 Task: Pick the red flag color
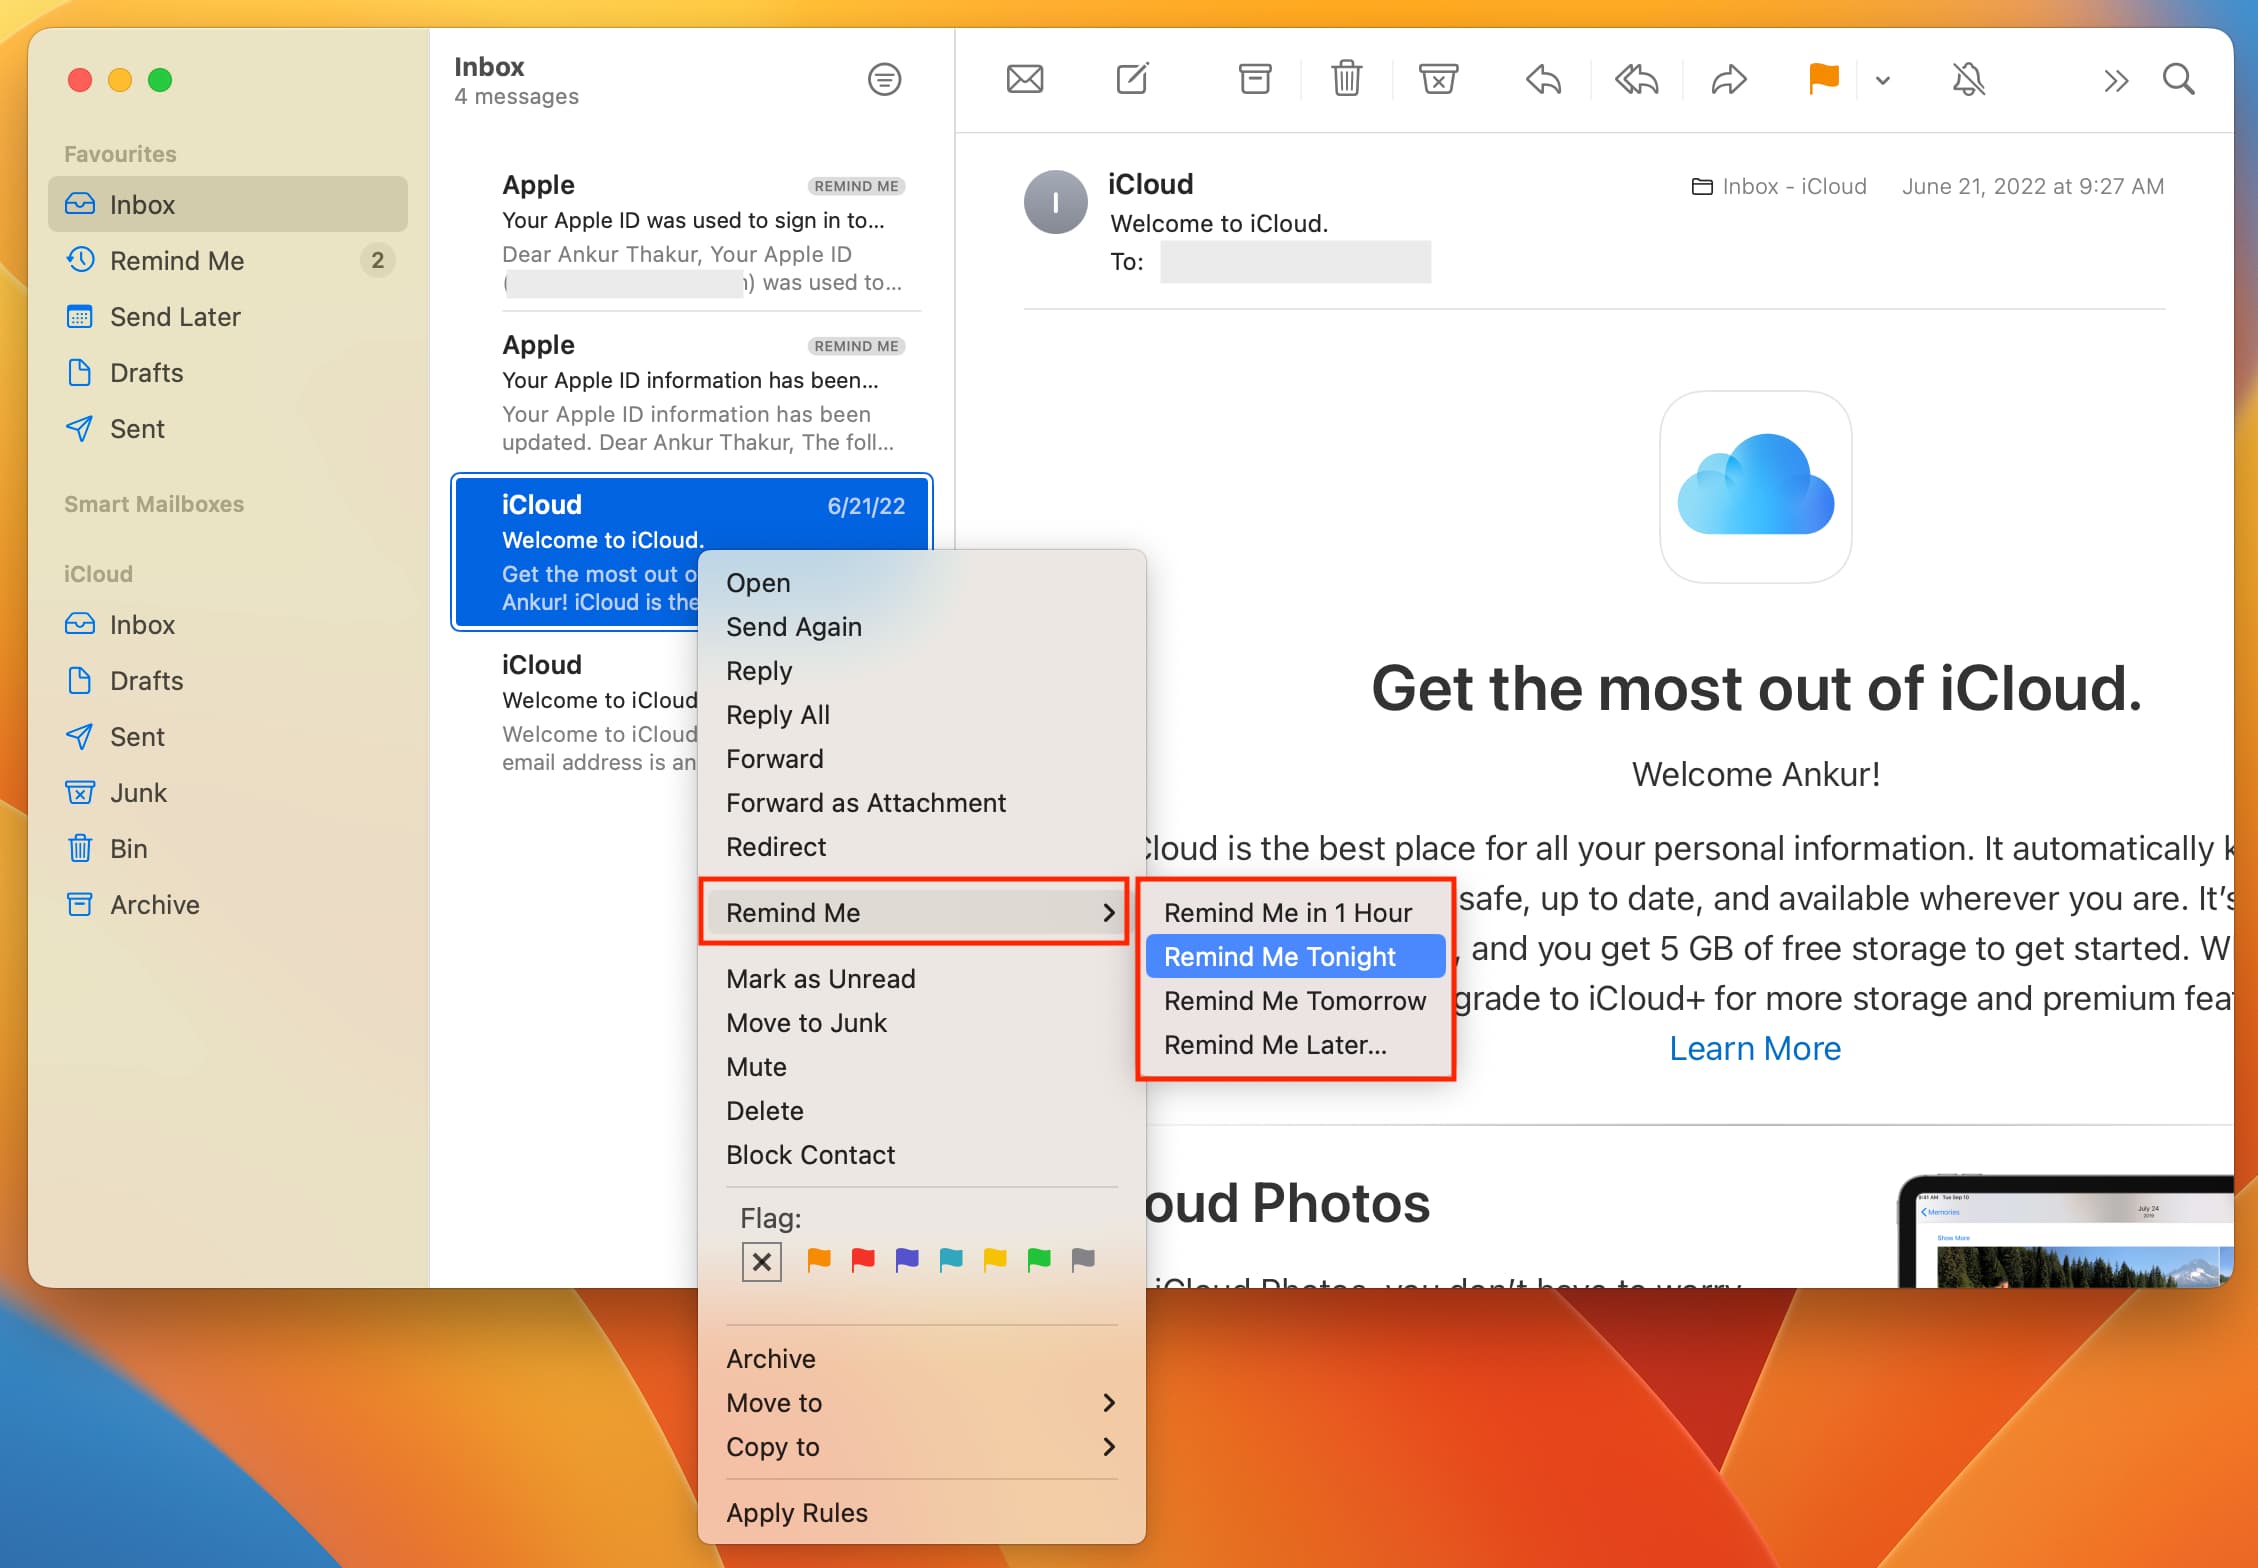863,1260
